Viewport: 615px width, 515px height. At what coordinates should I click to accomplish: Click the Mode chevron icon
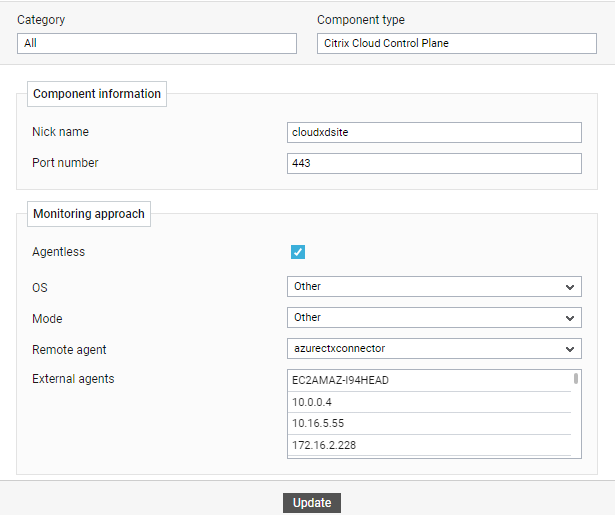[570, 318]
